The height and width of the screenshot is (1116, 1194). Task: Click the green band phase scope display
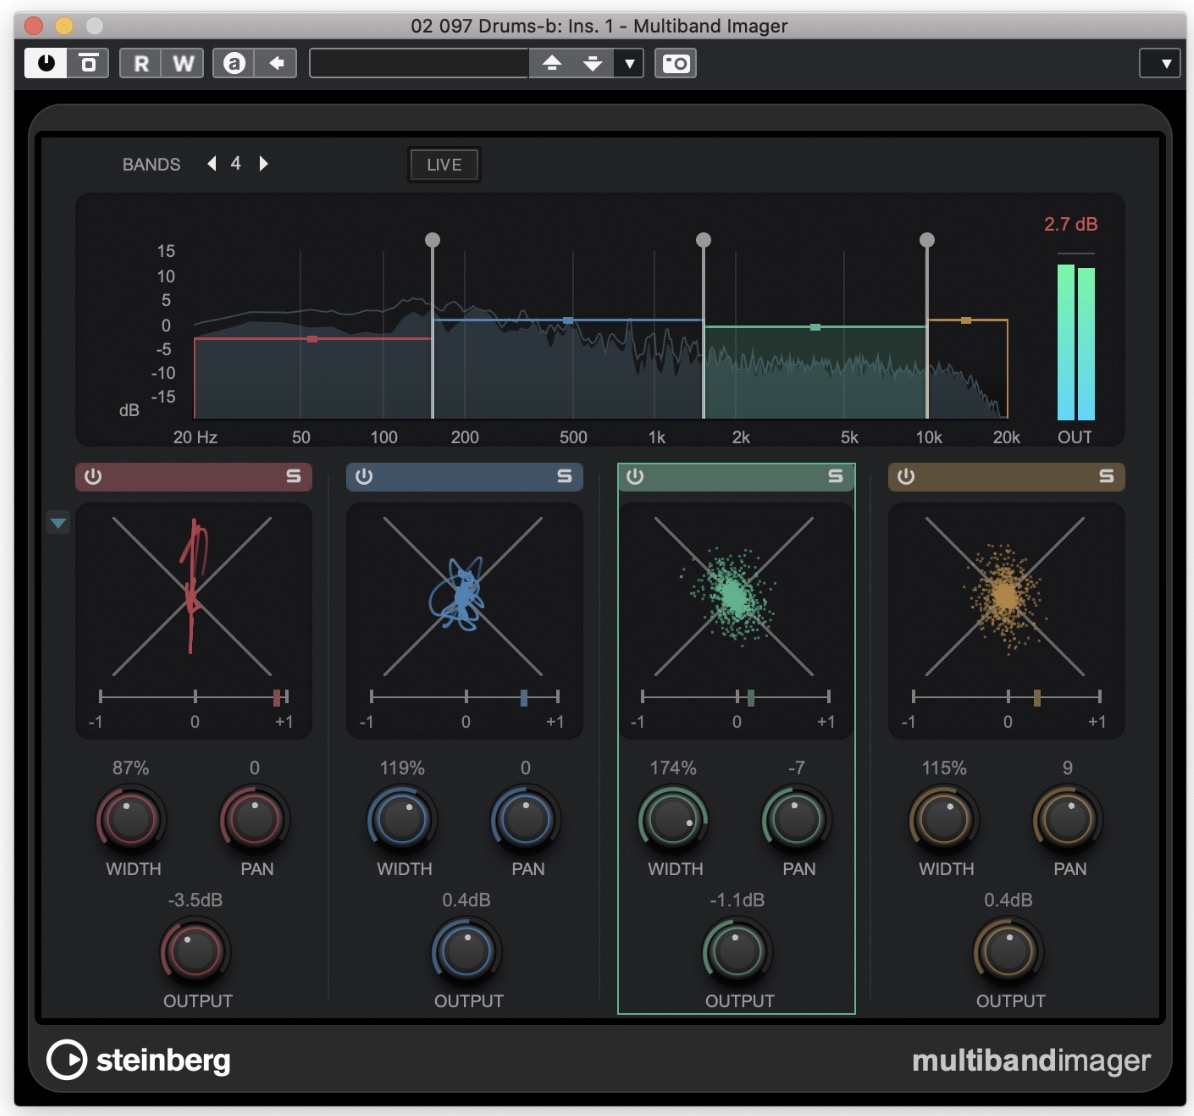[x=734, y=596]
